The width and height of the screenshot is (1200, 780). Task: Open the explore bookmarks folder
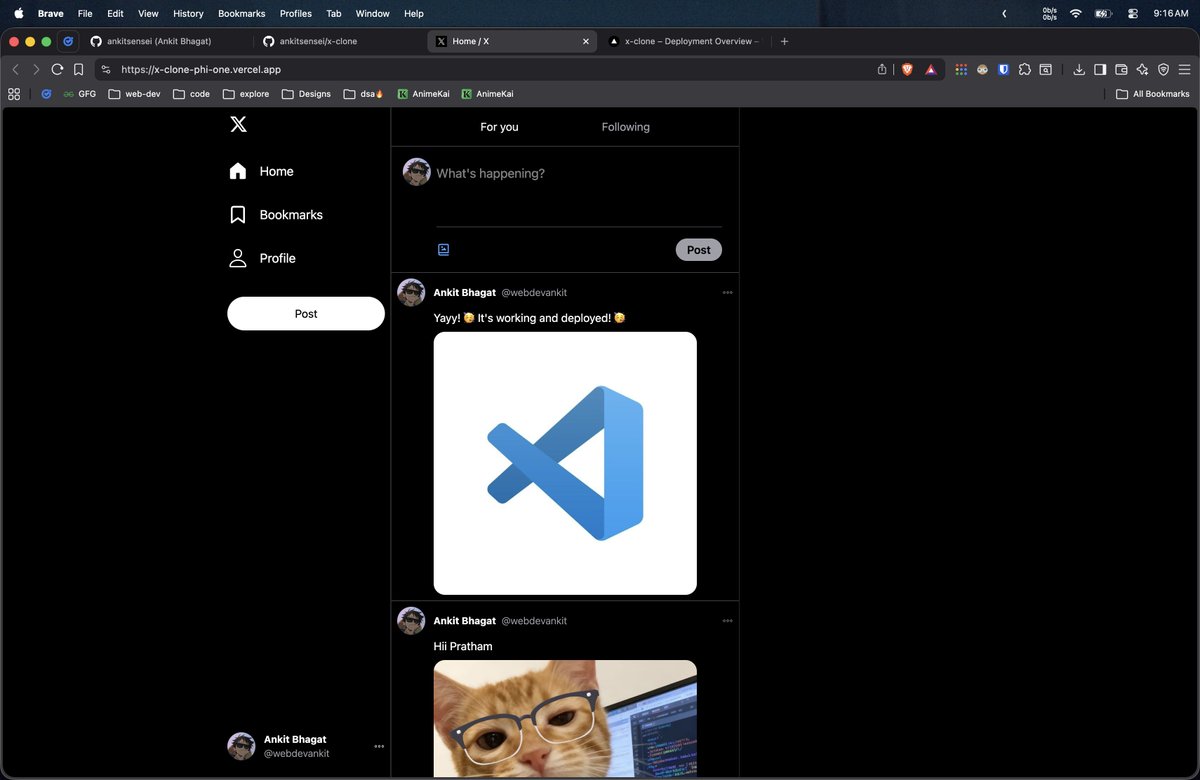pos(246,94)
